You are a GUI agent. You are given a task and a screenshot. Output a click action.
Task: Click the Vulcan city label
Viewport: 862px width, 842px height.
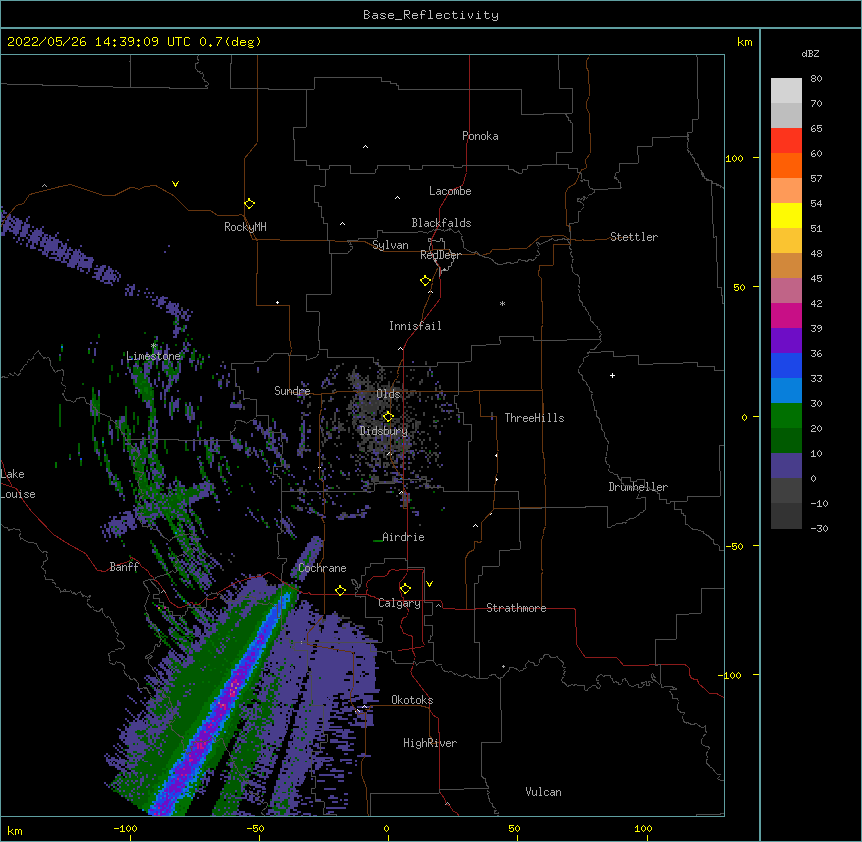[543, 792]
